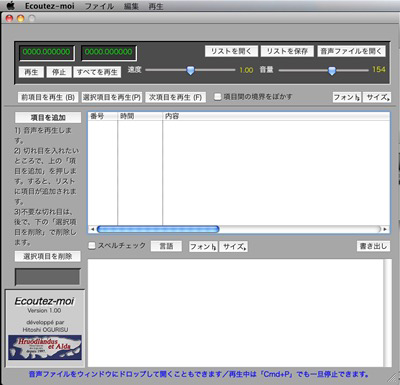Stop playback with the 停止 button
This screenshot has height=385, width=400.
pyautogui.click(x=59, y=72)
